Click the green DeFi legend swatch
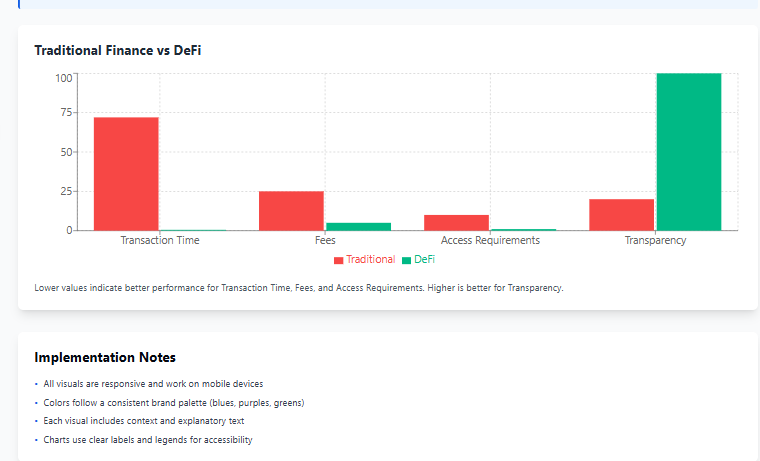Screen dimensions: 760x461 pos(407,260)
